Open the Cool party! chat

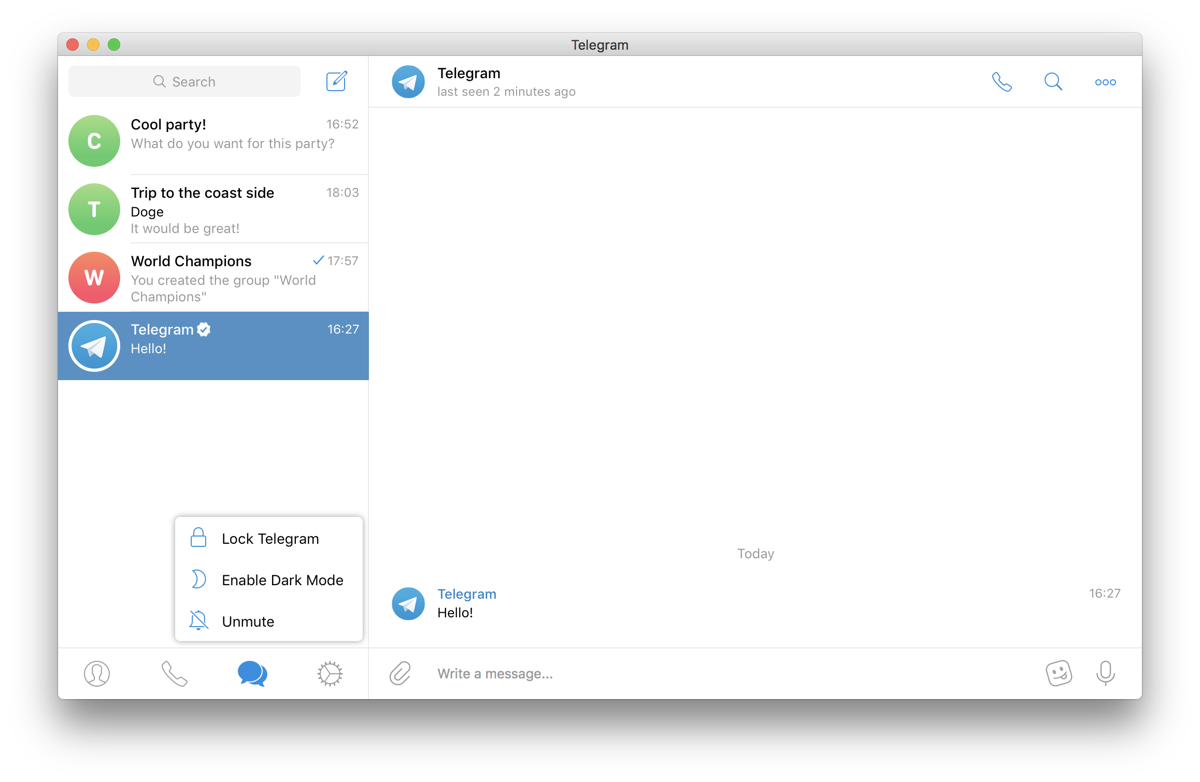point(213,140)
